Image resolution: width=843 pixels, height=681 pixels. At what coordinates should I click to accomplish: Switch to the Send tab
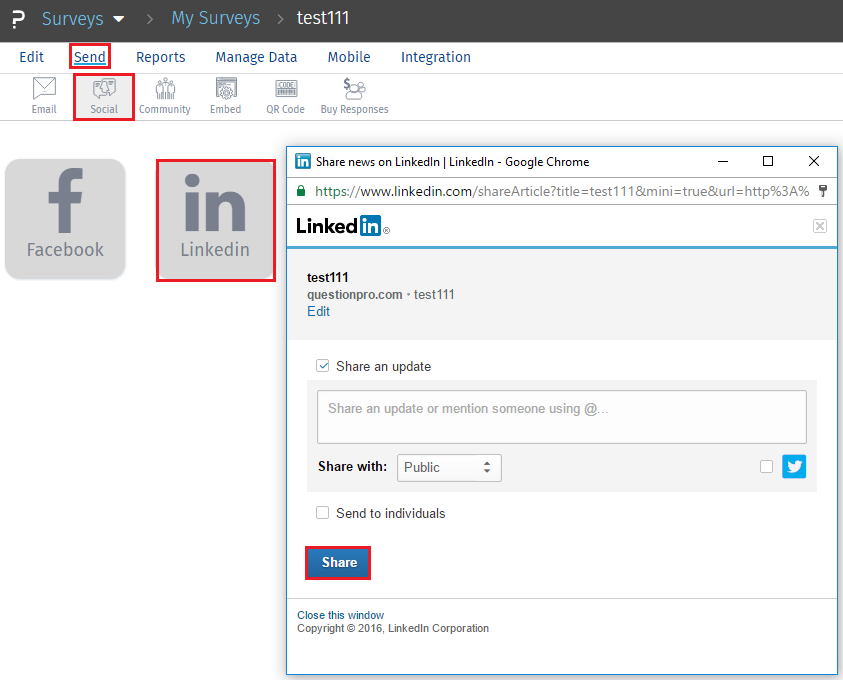click(90, 57)
